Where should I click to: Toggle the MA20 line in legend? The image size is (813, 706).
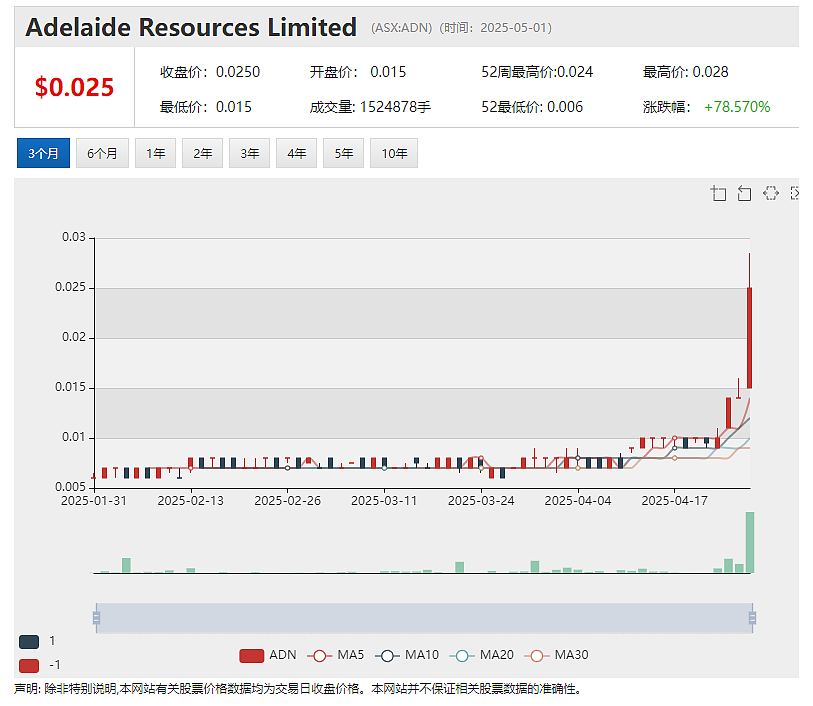482,655
